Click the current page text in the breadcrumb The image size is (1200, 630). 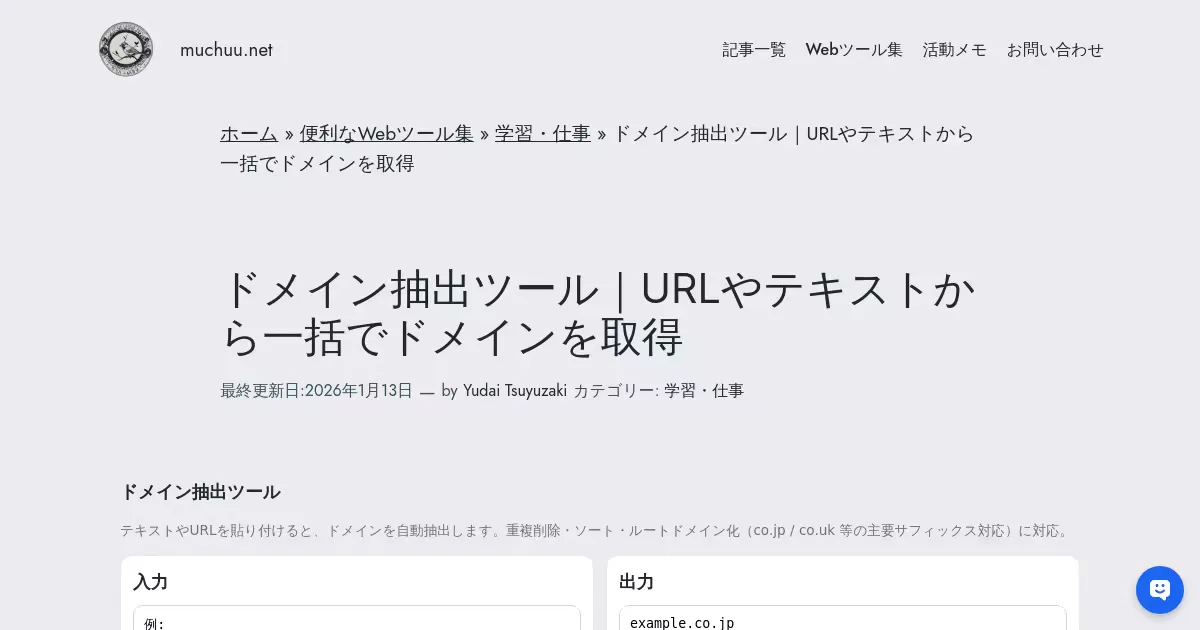(597, 148)
